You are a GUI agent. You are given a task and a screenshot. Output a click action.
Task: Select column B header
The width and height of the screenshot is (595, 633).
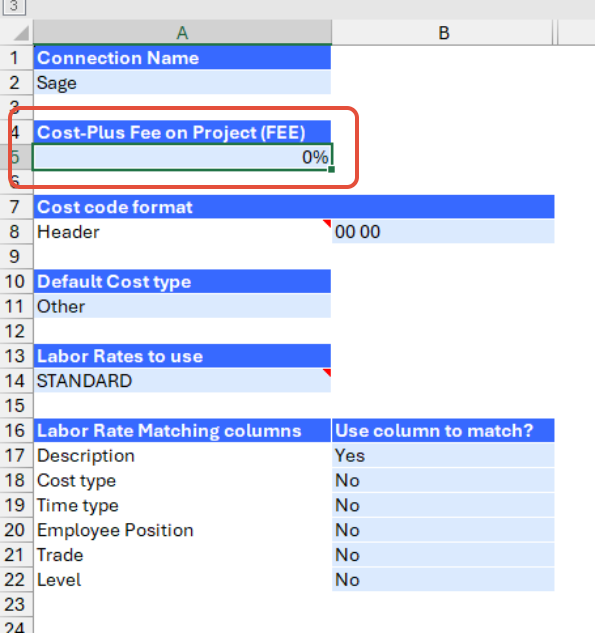coord(443,33)
